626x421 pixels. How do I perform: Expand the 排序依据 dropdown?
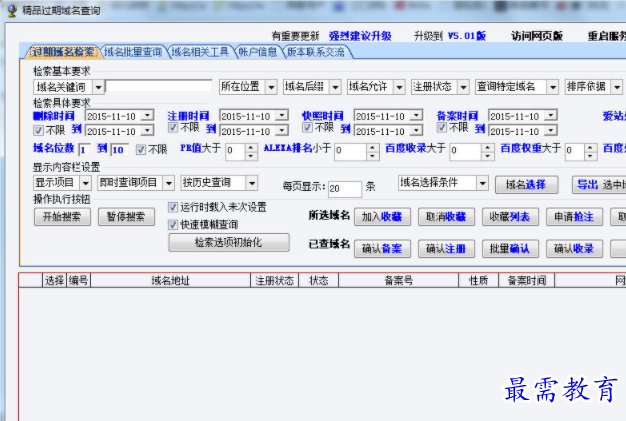(x=617, y=87)
